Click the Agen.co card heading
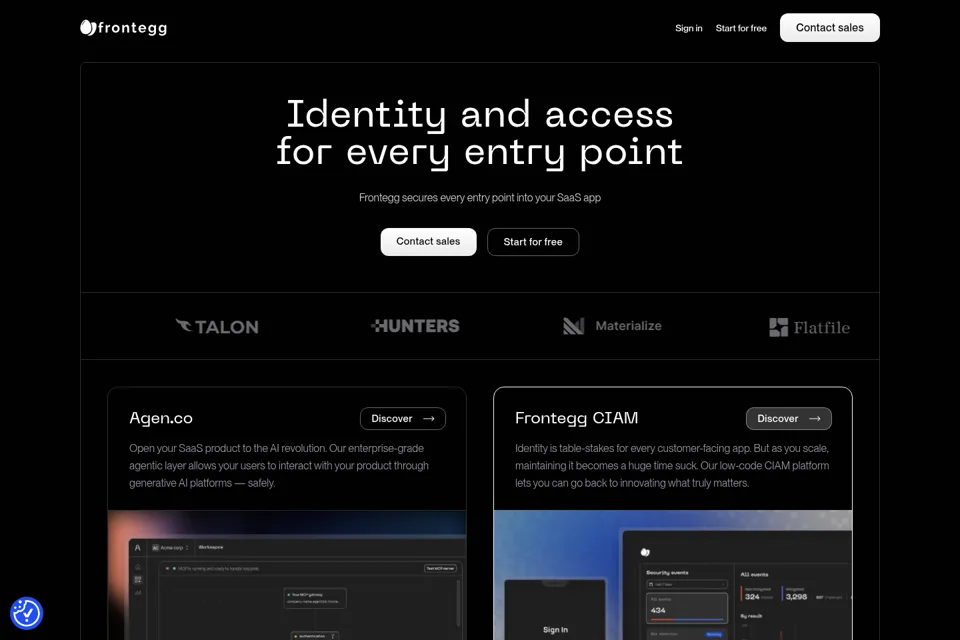 coord(161,418)
